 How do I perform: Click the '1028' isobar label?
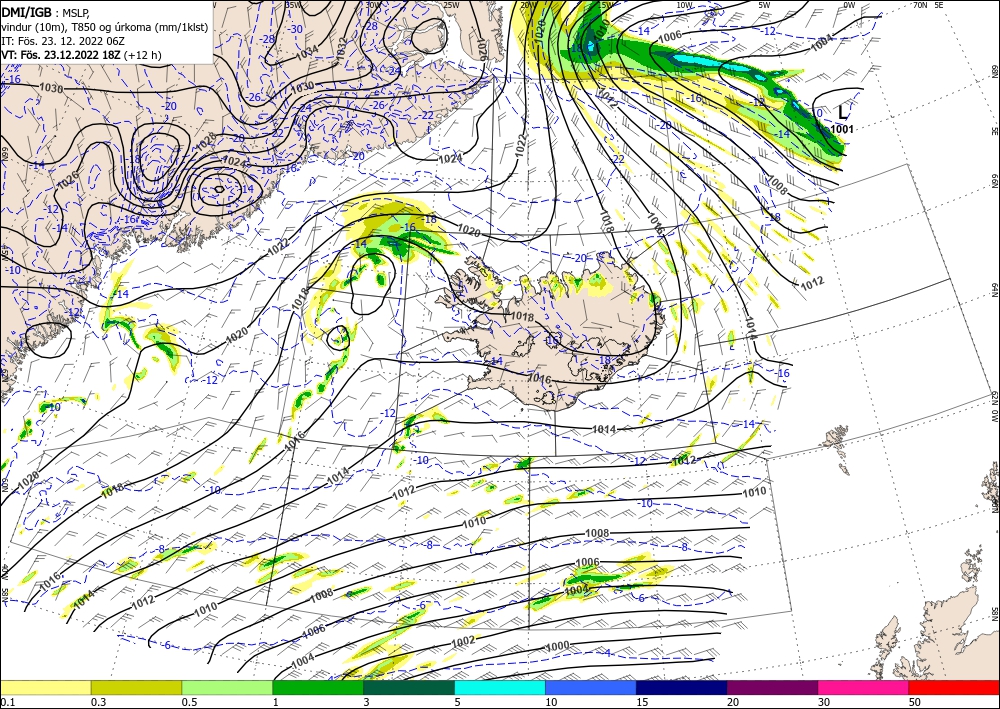205,142
